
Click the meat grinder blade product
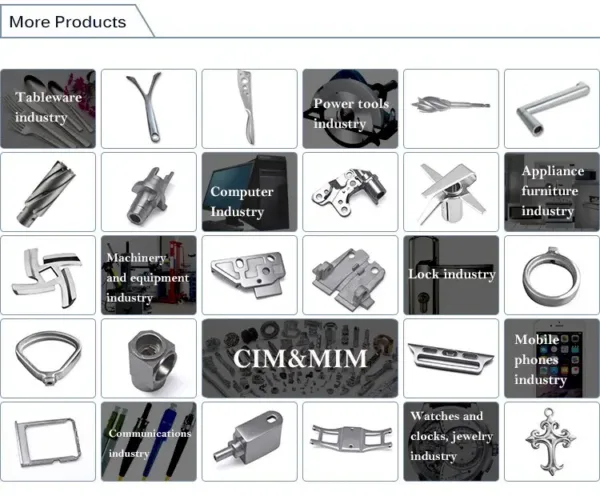[48, 275]
